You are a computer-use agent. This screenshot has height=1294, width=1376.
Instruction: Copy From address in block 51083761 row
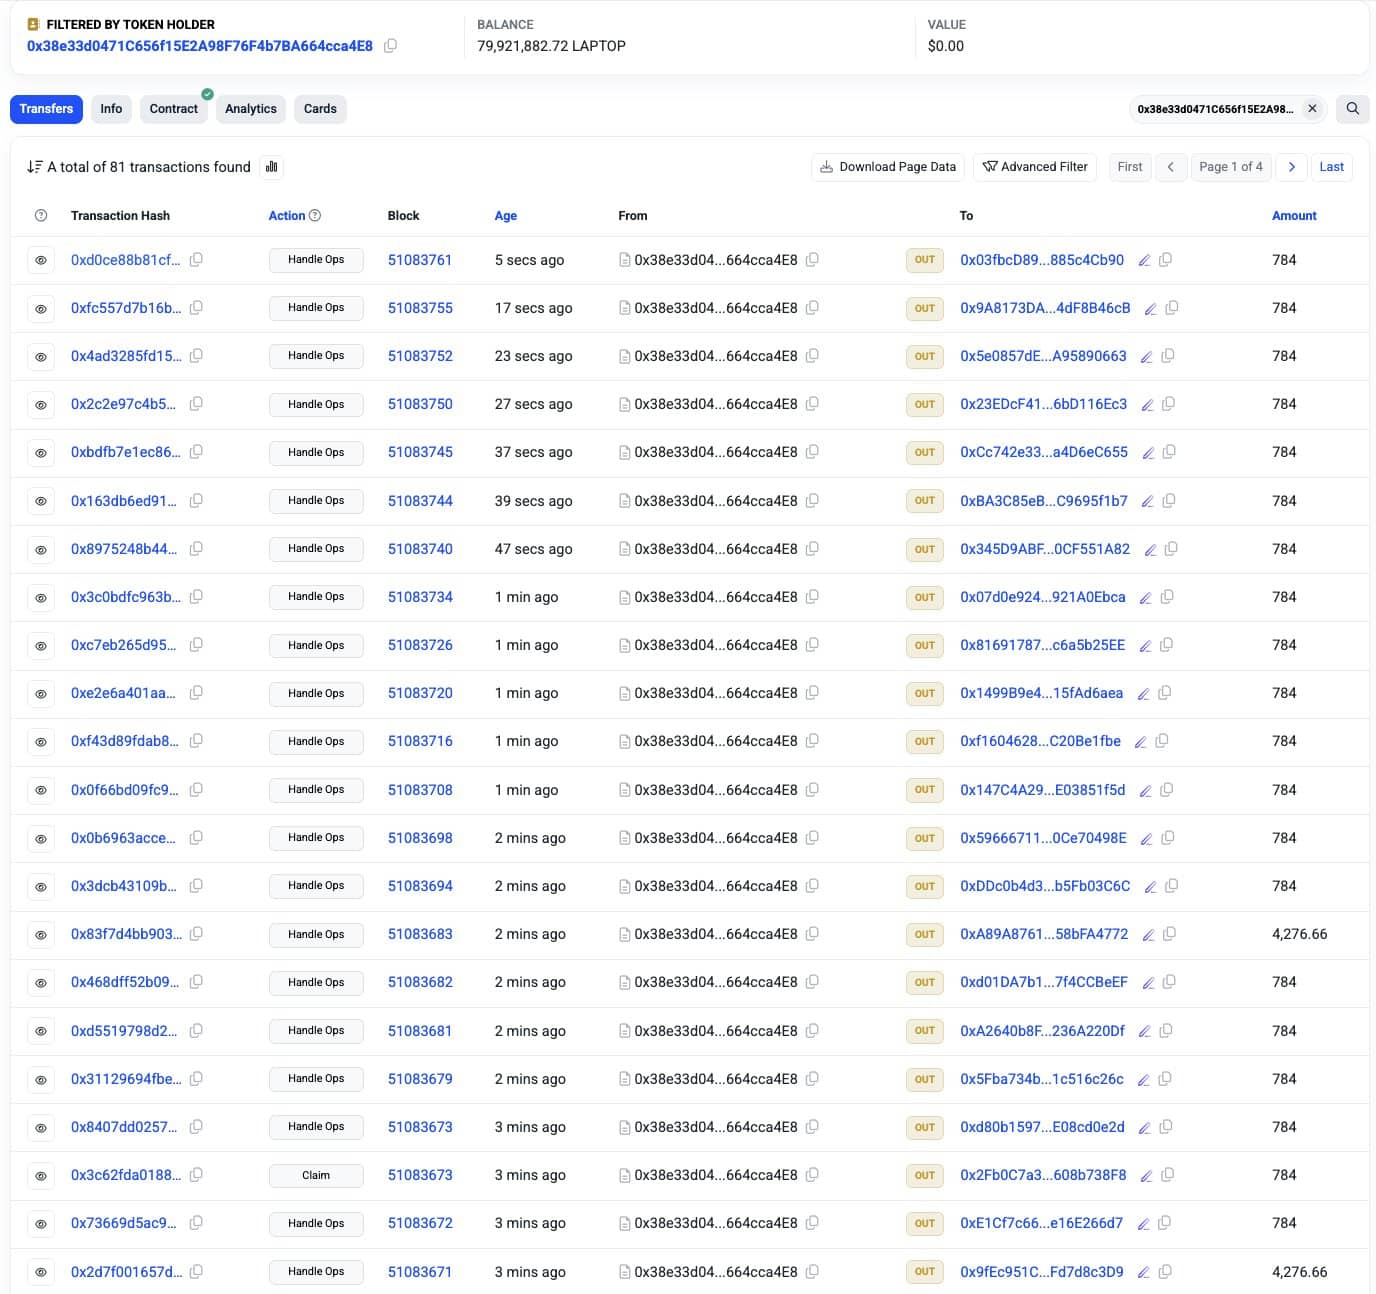[812, 260]
